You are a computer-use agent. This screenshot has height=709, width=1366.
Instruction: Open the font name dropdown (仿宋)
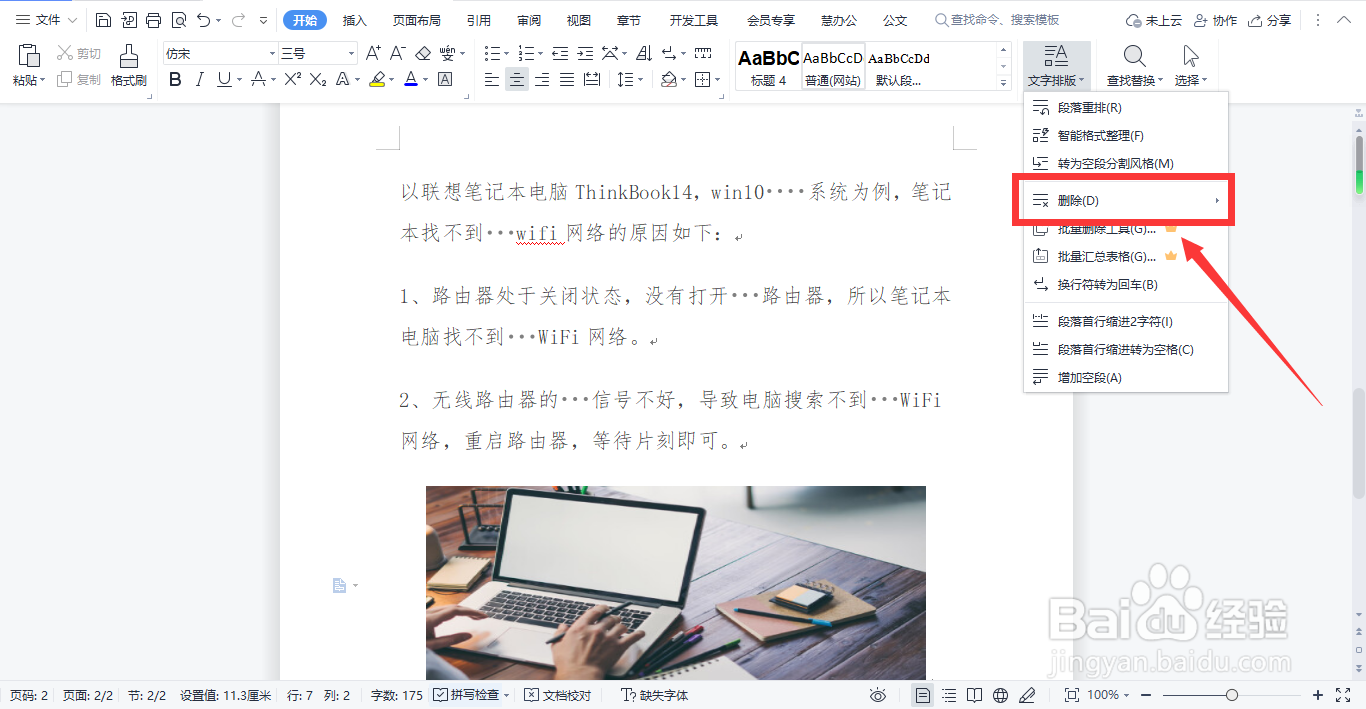point(272,54)
